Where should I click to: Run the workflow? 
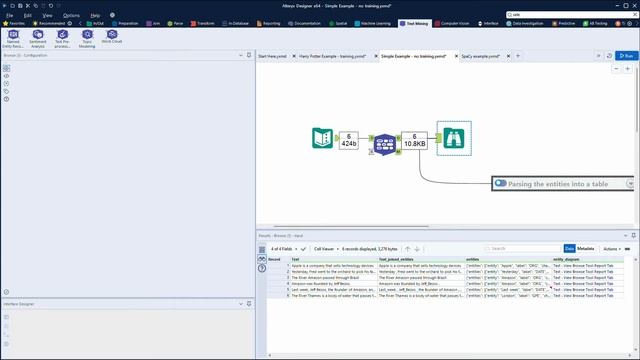pyautogui.click(x=627, y=56)
